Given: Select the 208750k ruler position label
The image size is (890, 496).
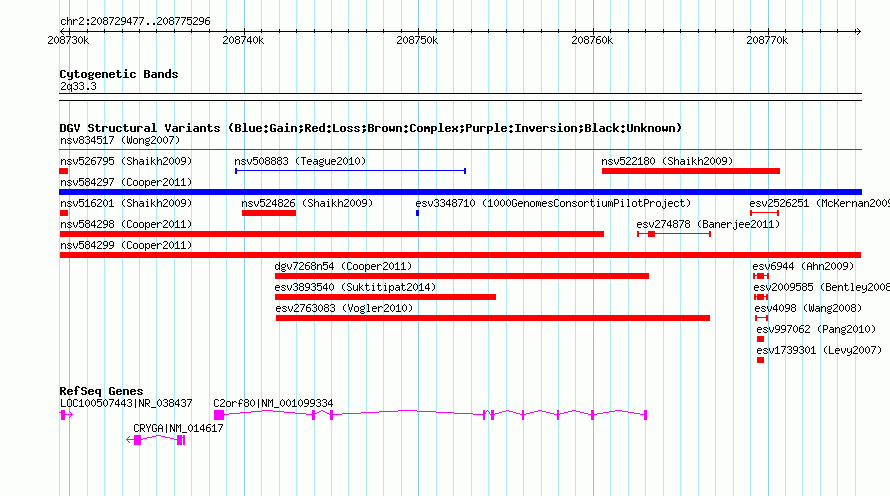Looking at the screenshot, I should point(417,40).
